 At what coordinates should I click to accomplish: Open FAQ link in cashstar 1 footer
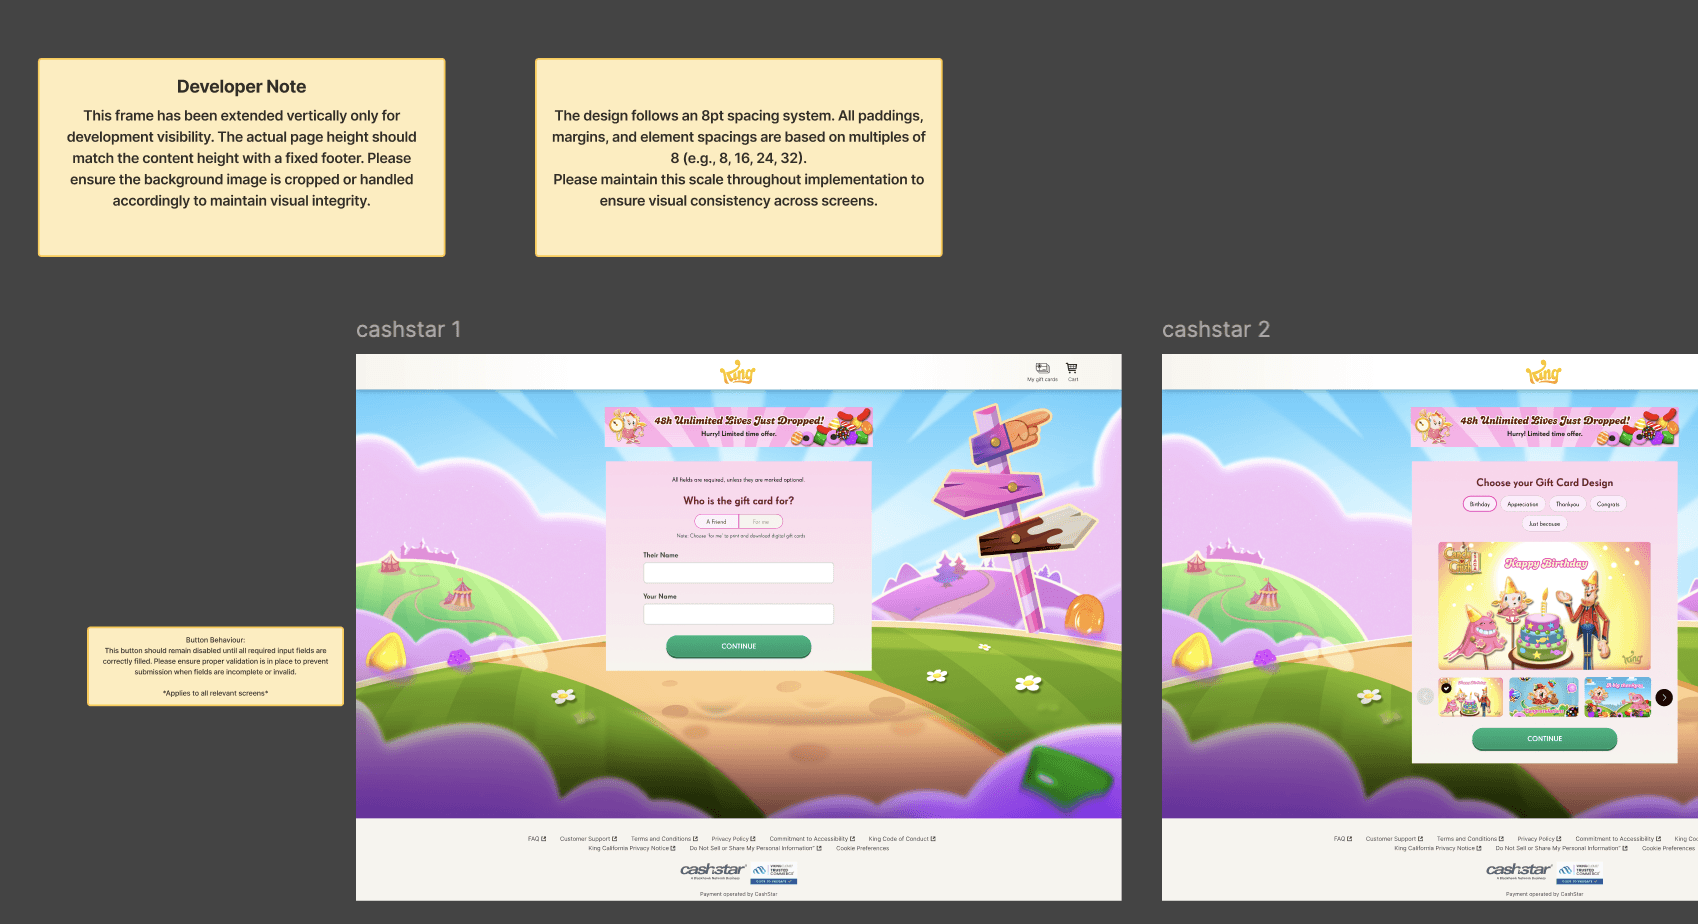tap(537, 839)
